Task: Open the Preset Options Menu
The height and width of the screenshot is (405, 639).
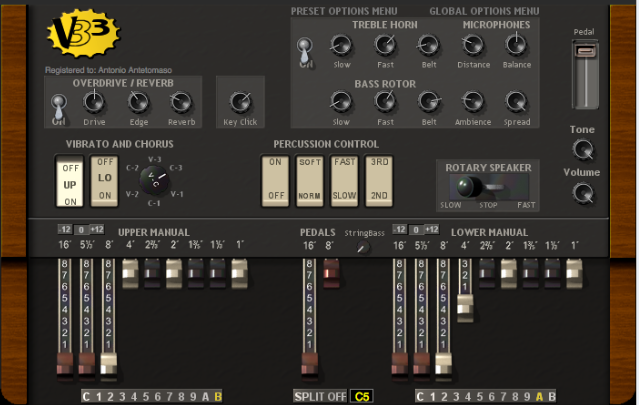Action: pos(346,10)
